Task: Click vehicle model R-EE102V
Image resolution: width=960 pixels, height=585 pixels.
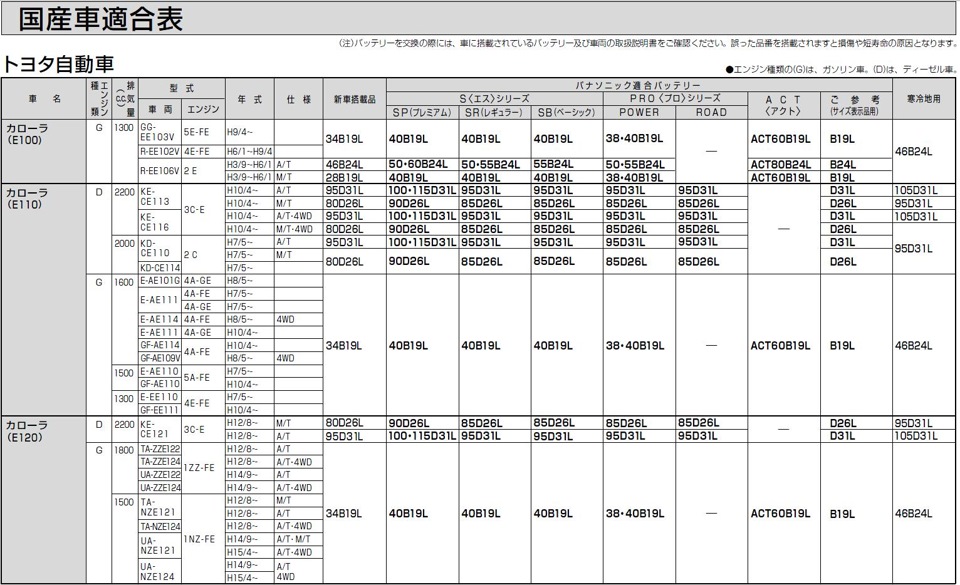Action: (160, 152)
